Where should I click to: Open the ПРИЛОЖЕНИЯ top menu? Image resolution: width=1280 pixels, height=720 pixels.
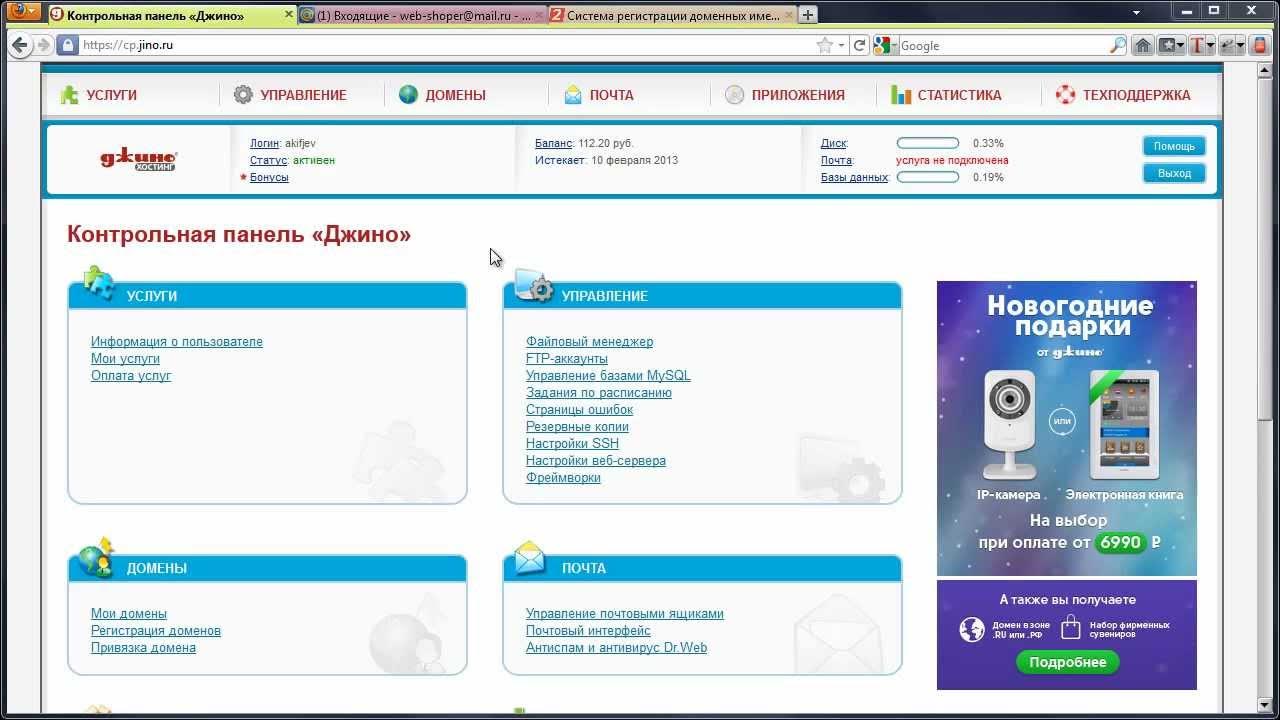tap(798, 95)
